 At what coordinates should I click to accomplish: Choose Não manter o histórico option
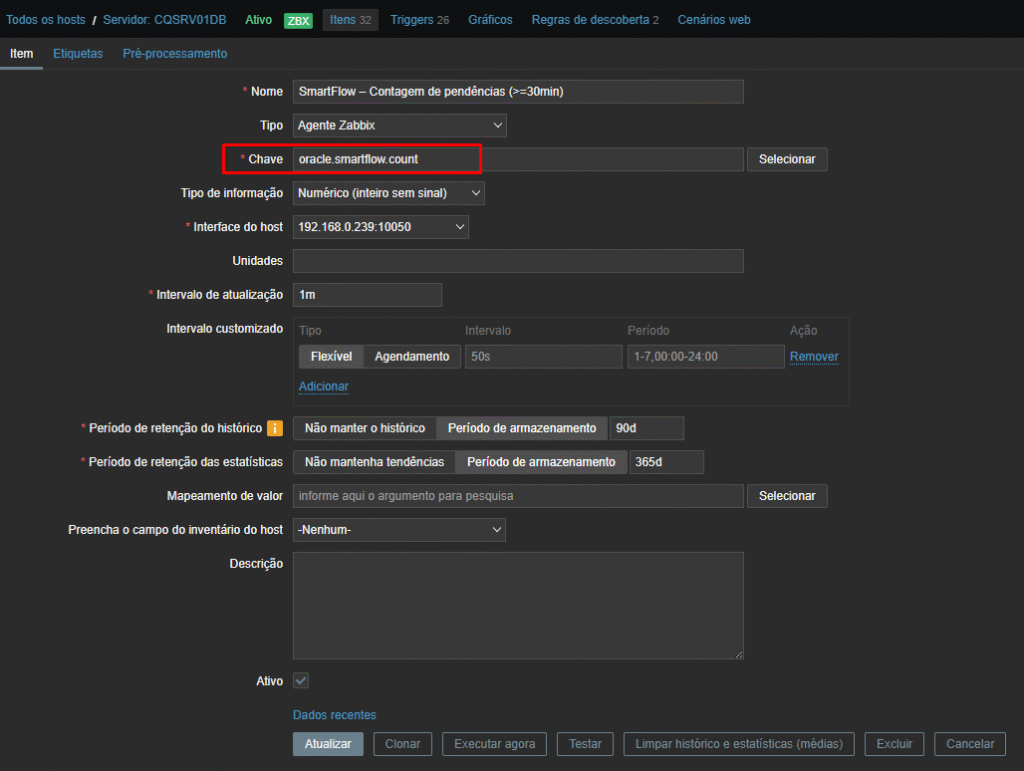pos(365,428)
